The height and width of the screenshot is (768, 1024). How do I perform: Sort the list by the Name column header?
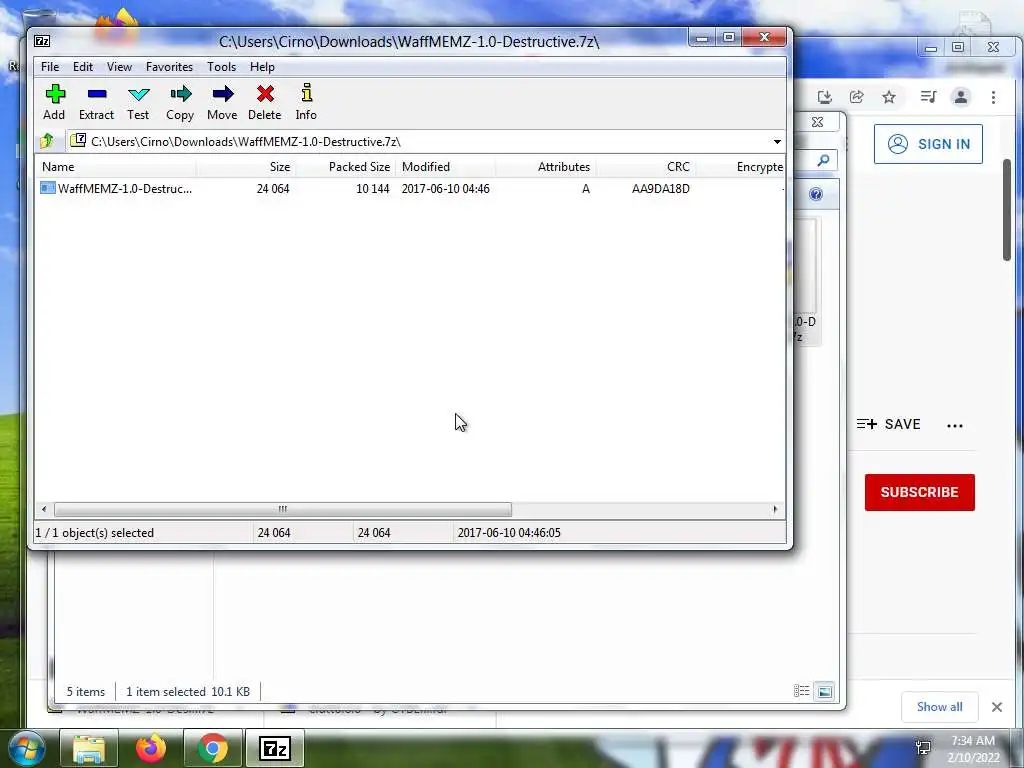(x=115, y=167)
